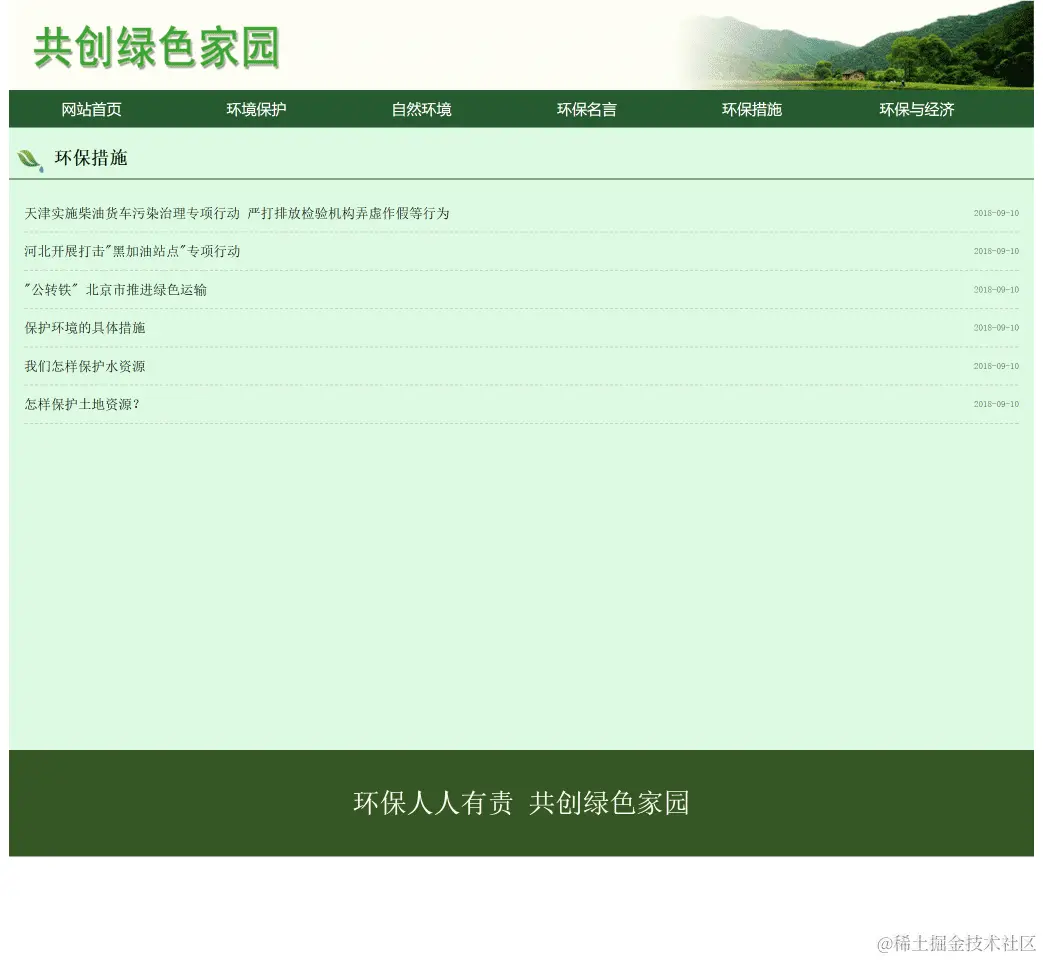The width and height of the screenshot is (1043, 960).
Task: Switch to the 自然环境 section
Action: tap(421, 109)
